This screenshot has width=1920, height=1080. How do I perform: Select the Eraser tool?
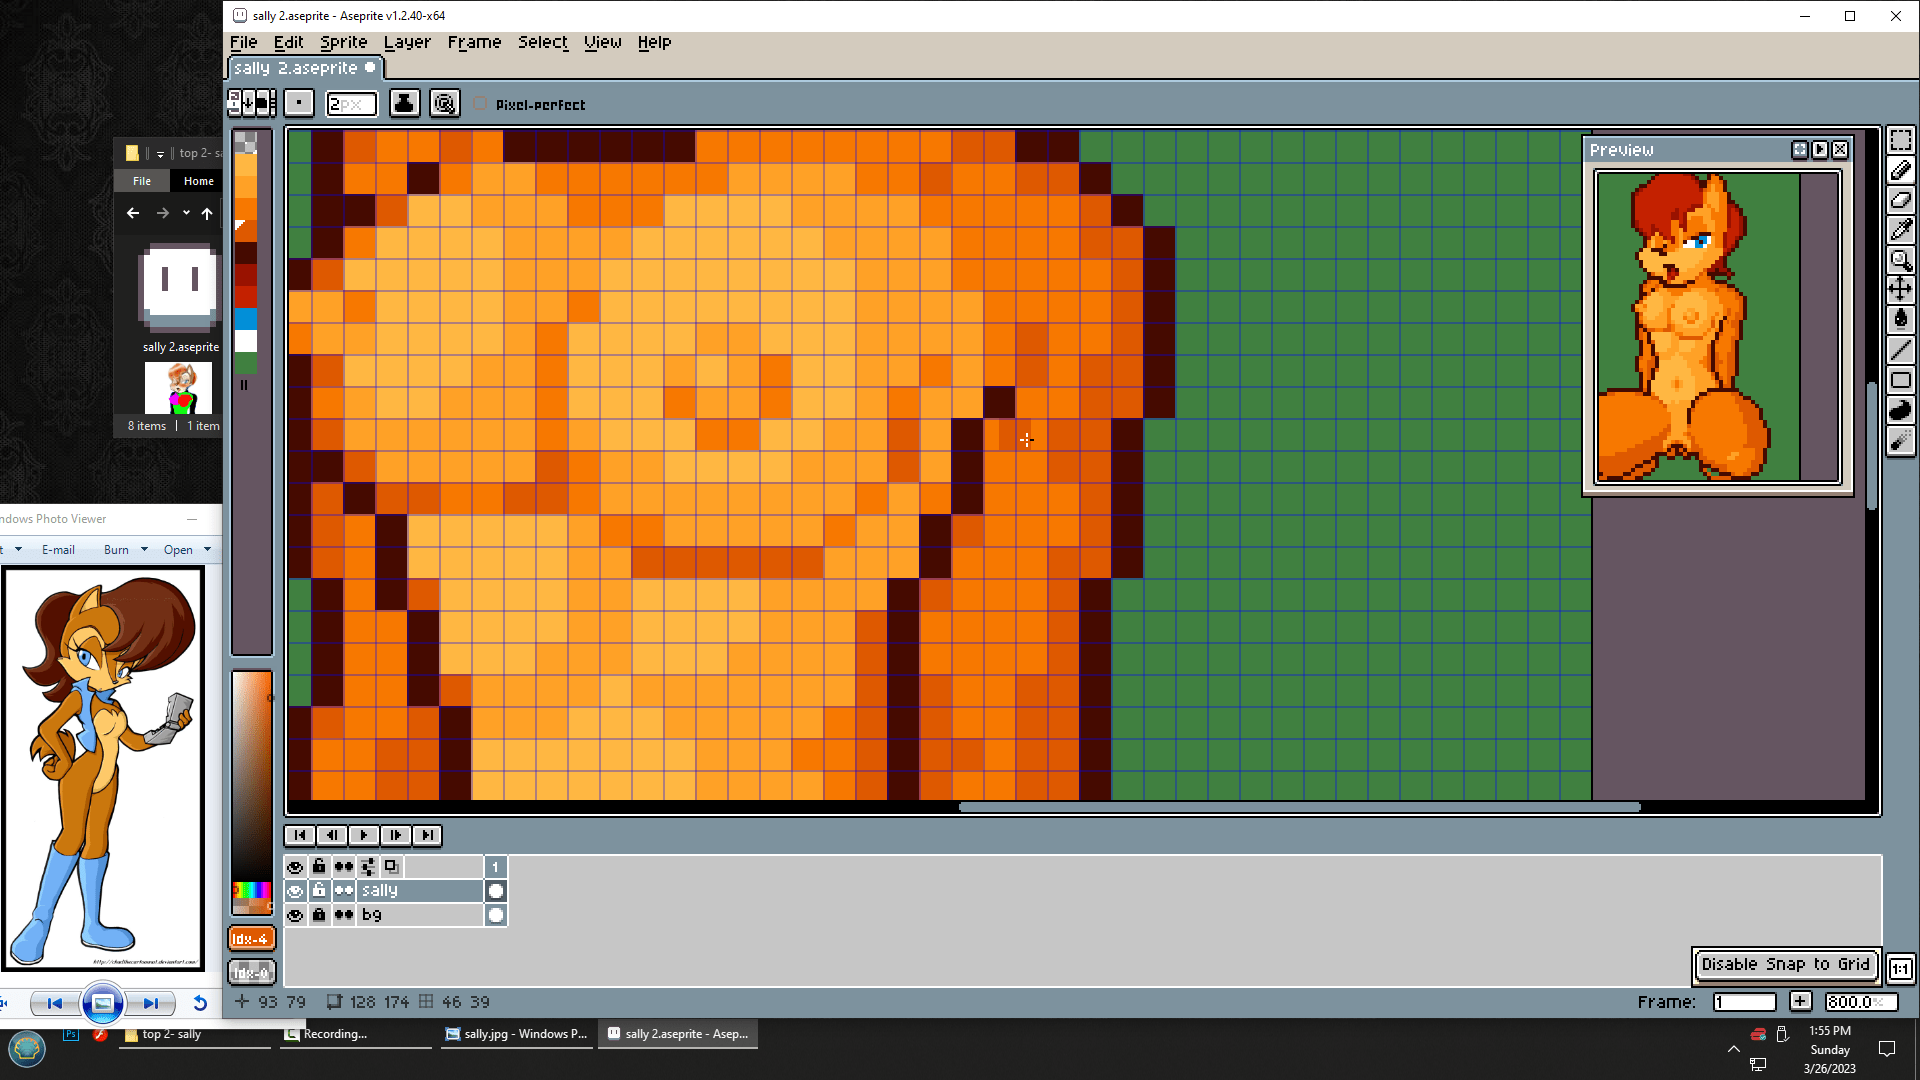pyautogui.click(x=1900, y=200)
